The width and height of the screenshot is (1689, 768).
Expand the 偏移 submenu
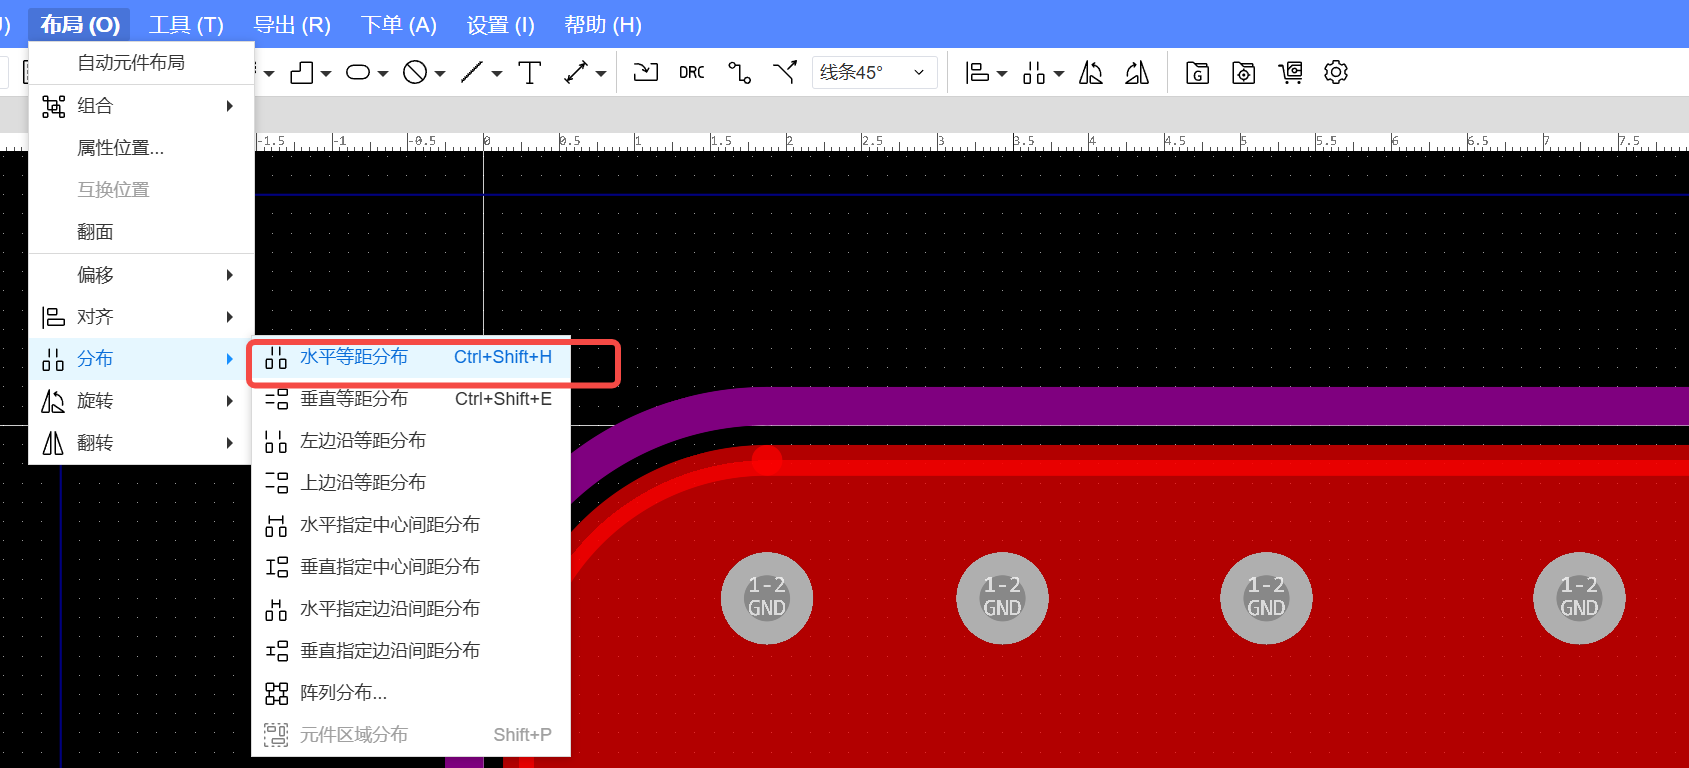coord(141,275)
